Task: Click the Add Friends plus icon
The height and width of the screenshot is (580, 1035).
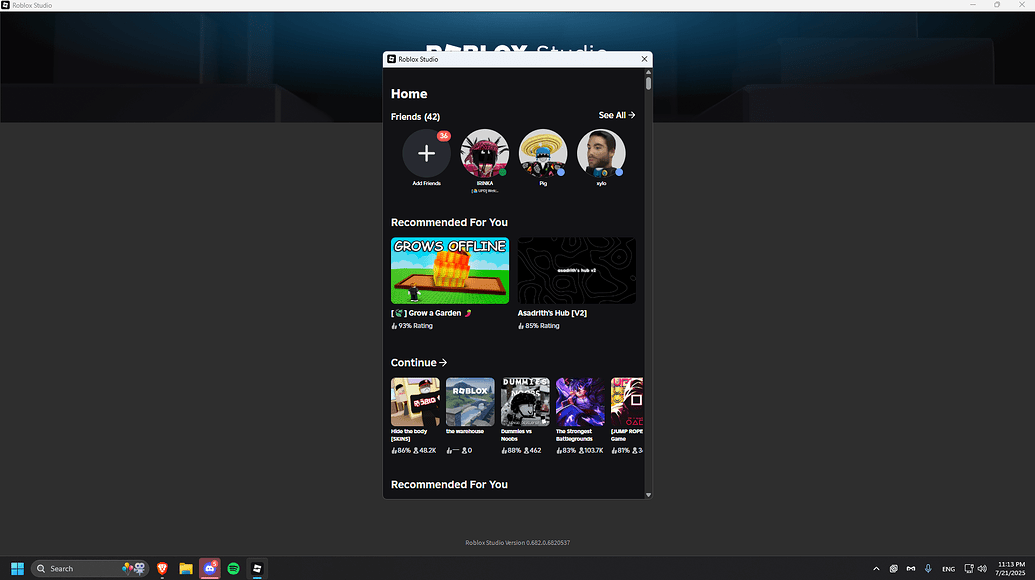Action: point(426,153)
